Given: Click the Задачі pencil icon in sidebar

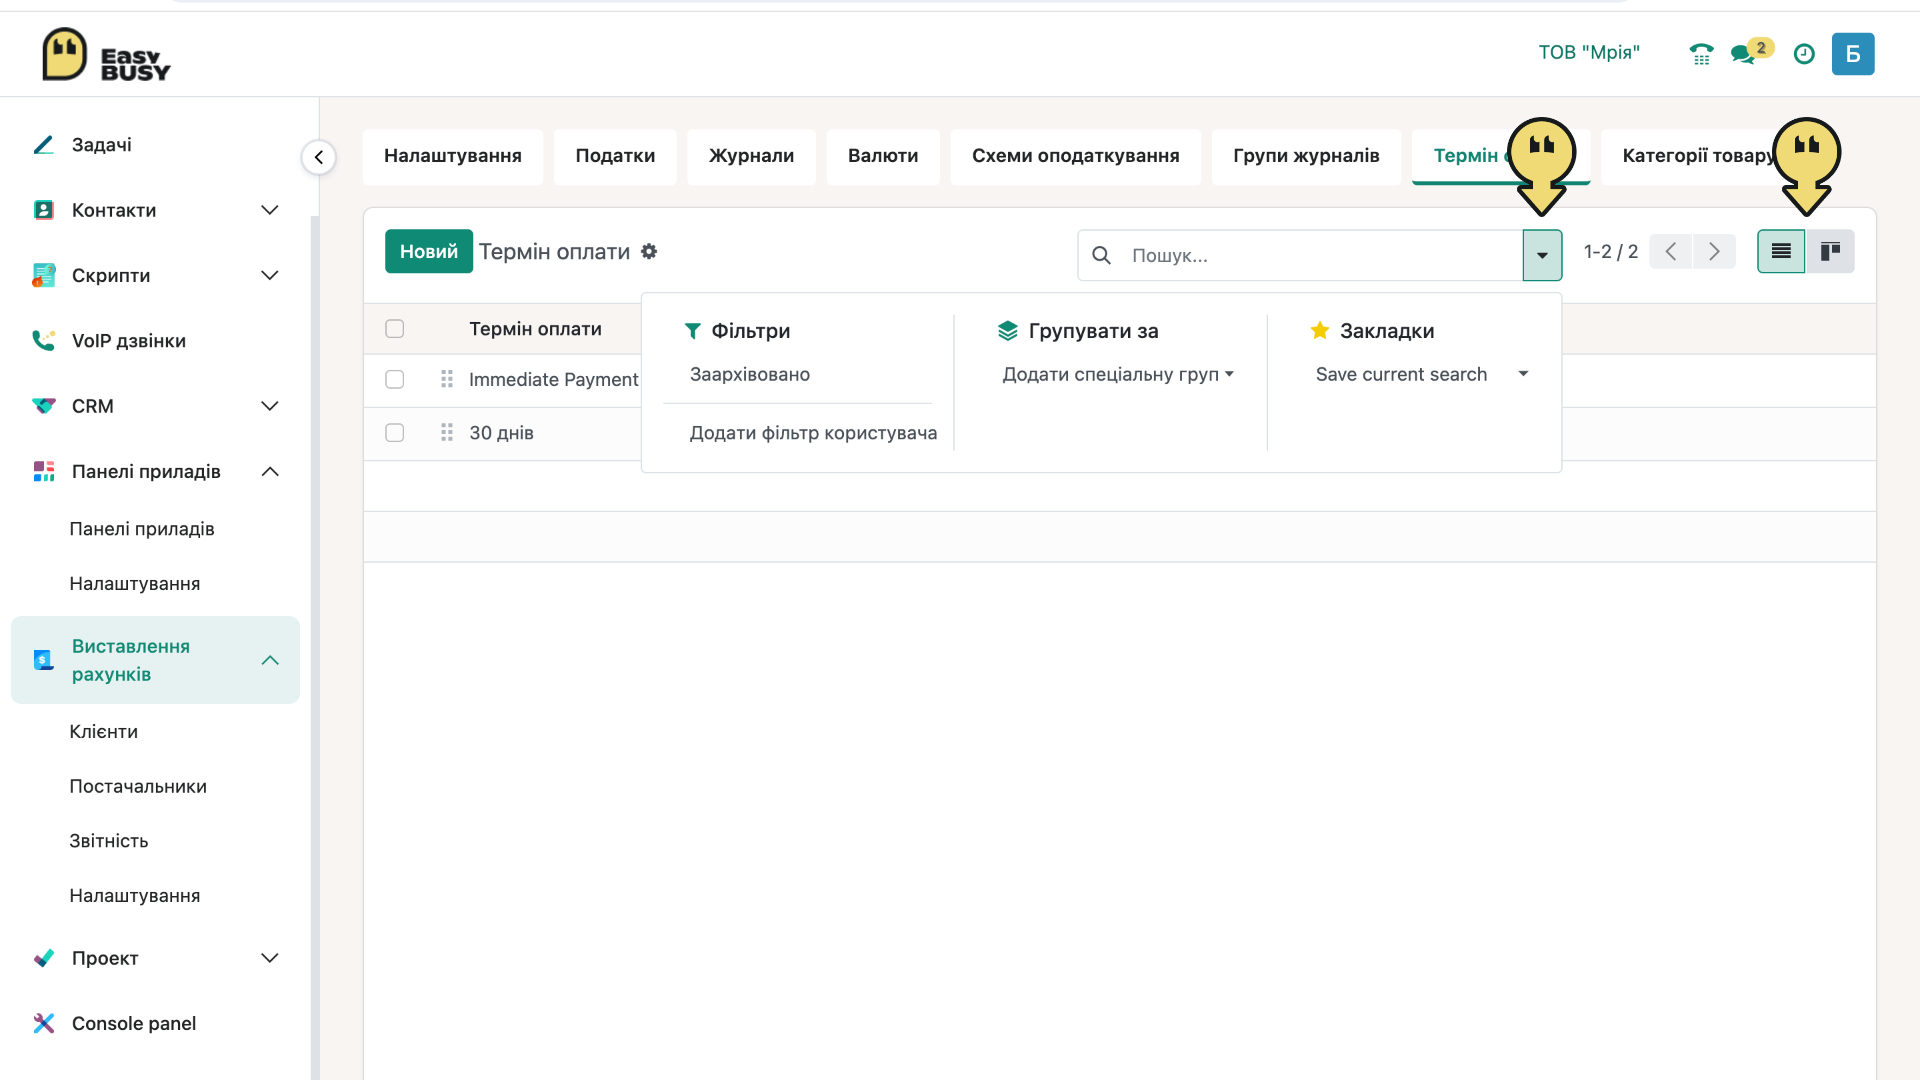Looking at the screenshot, I should pos(43,145).
